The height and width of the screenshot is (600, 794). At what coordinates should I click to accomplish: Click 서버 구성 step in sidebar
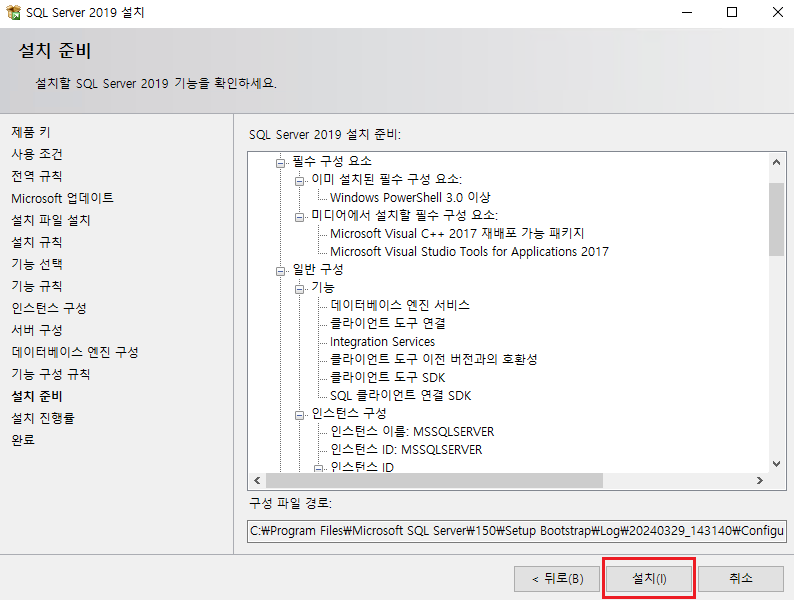click(x=37, y=330)
